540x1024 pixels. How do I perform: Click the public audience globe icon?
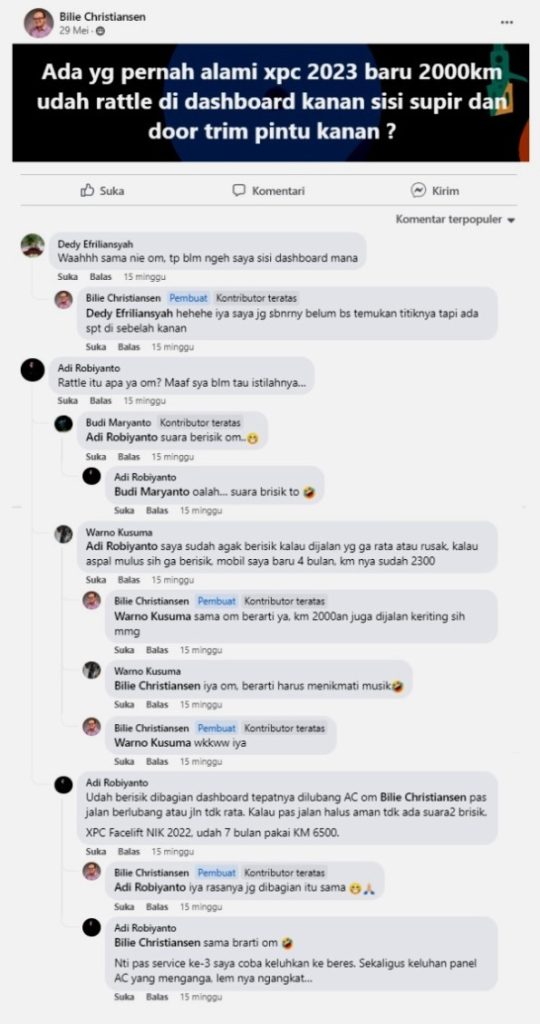[x=100, y=31]
